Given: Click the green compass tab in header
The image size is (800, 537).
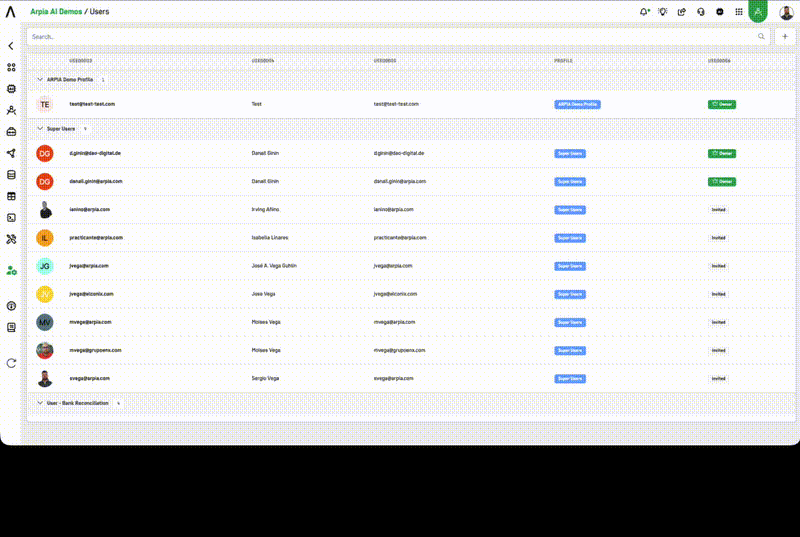Looking at the screenshot, I should click(x=758, y=11).
